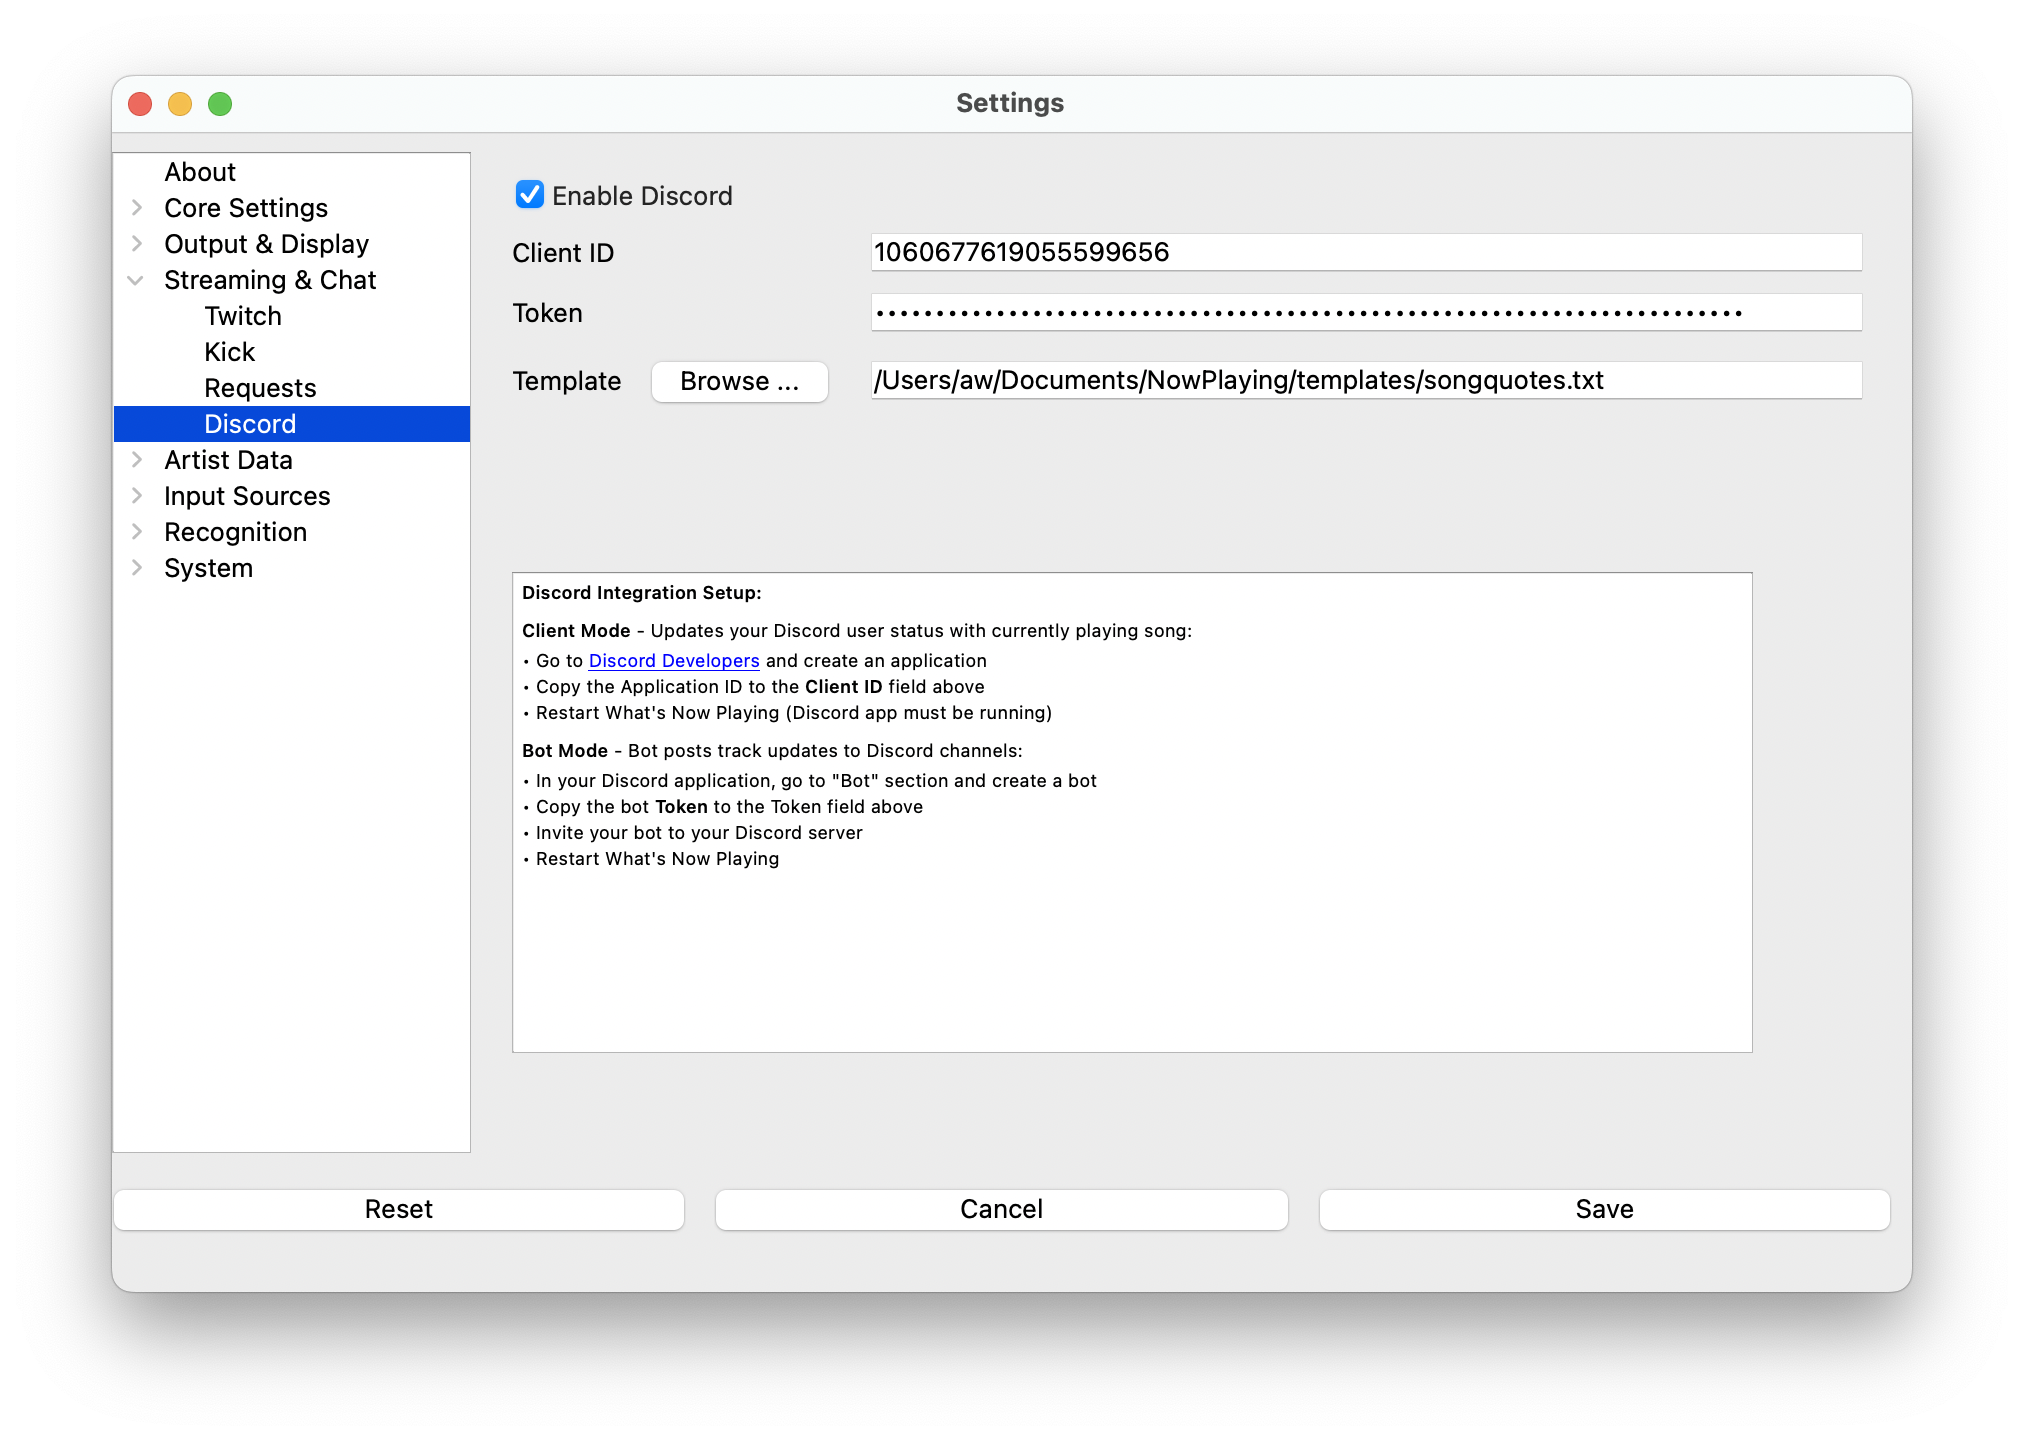Expand the Input Sources chevron
2024x1440 pixels.
click(137, 496)
